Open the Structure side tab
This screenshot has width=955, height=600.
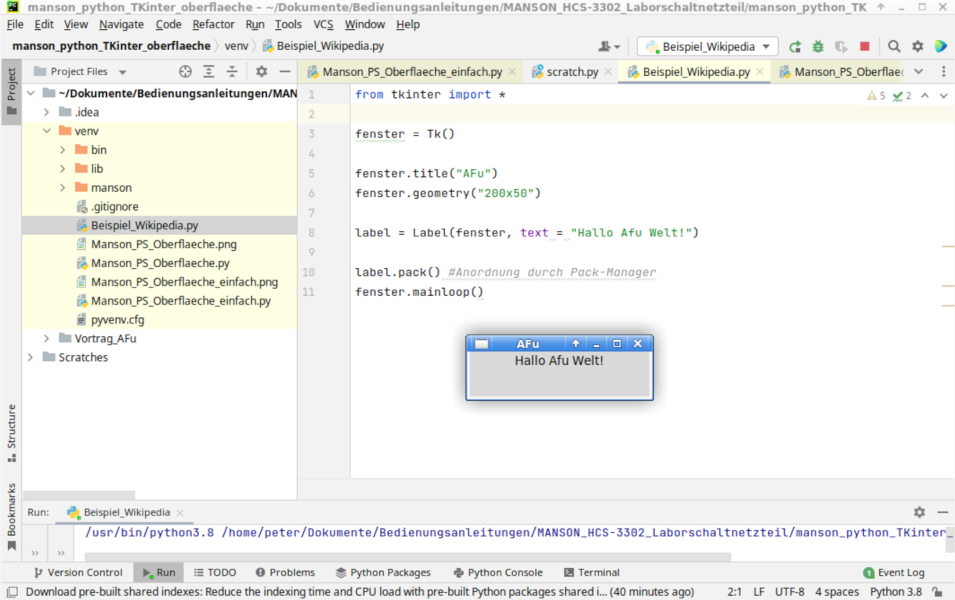click(11, 433)
